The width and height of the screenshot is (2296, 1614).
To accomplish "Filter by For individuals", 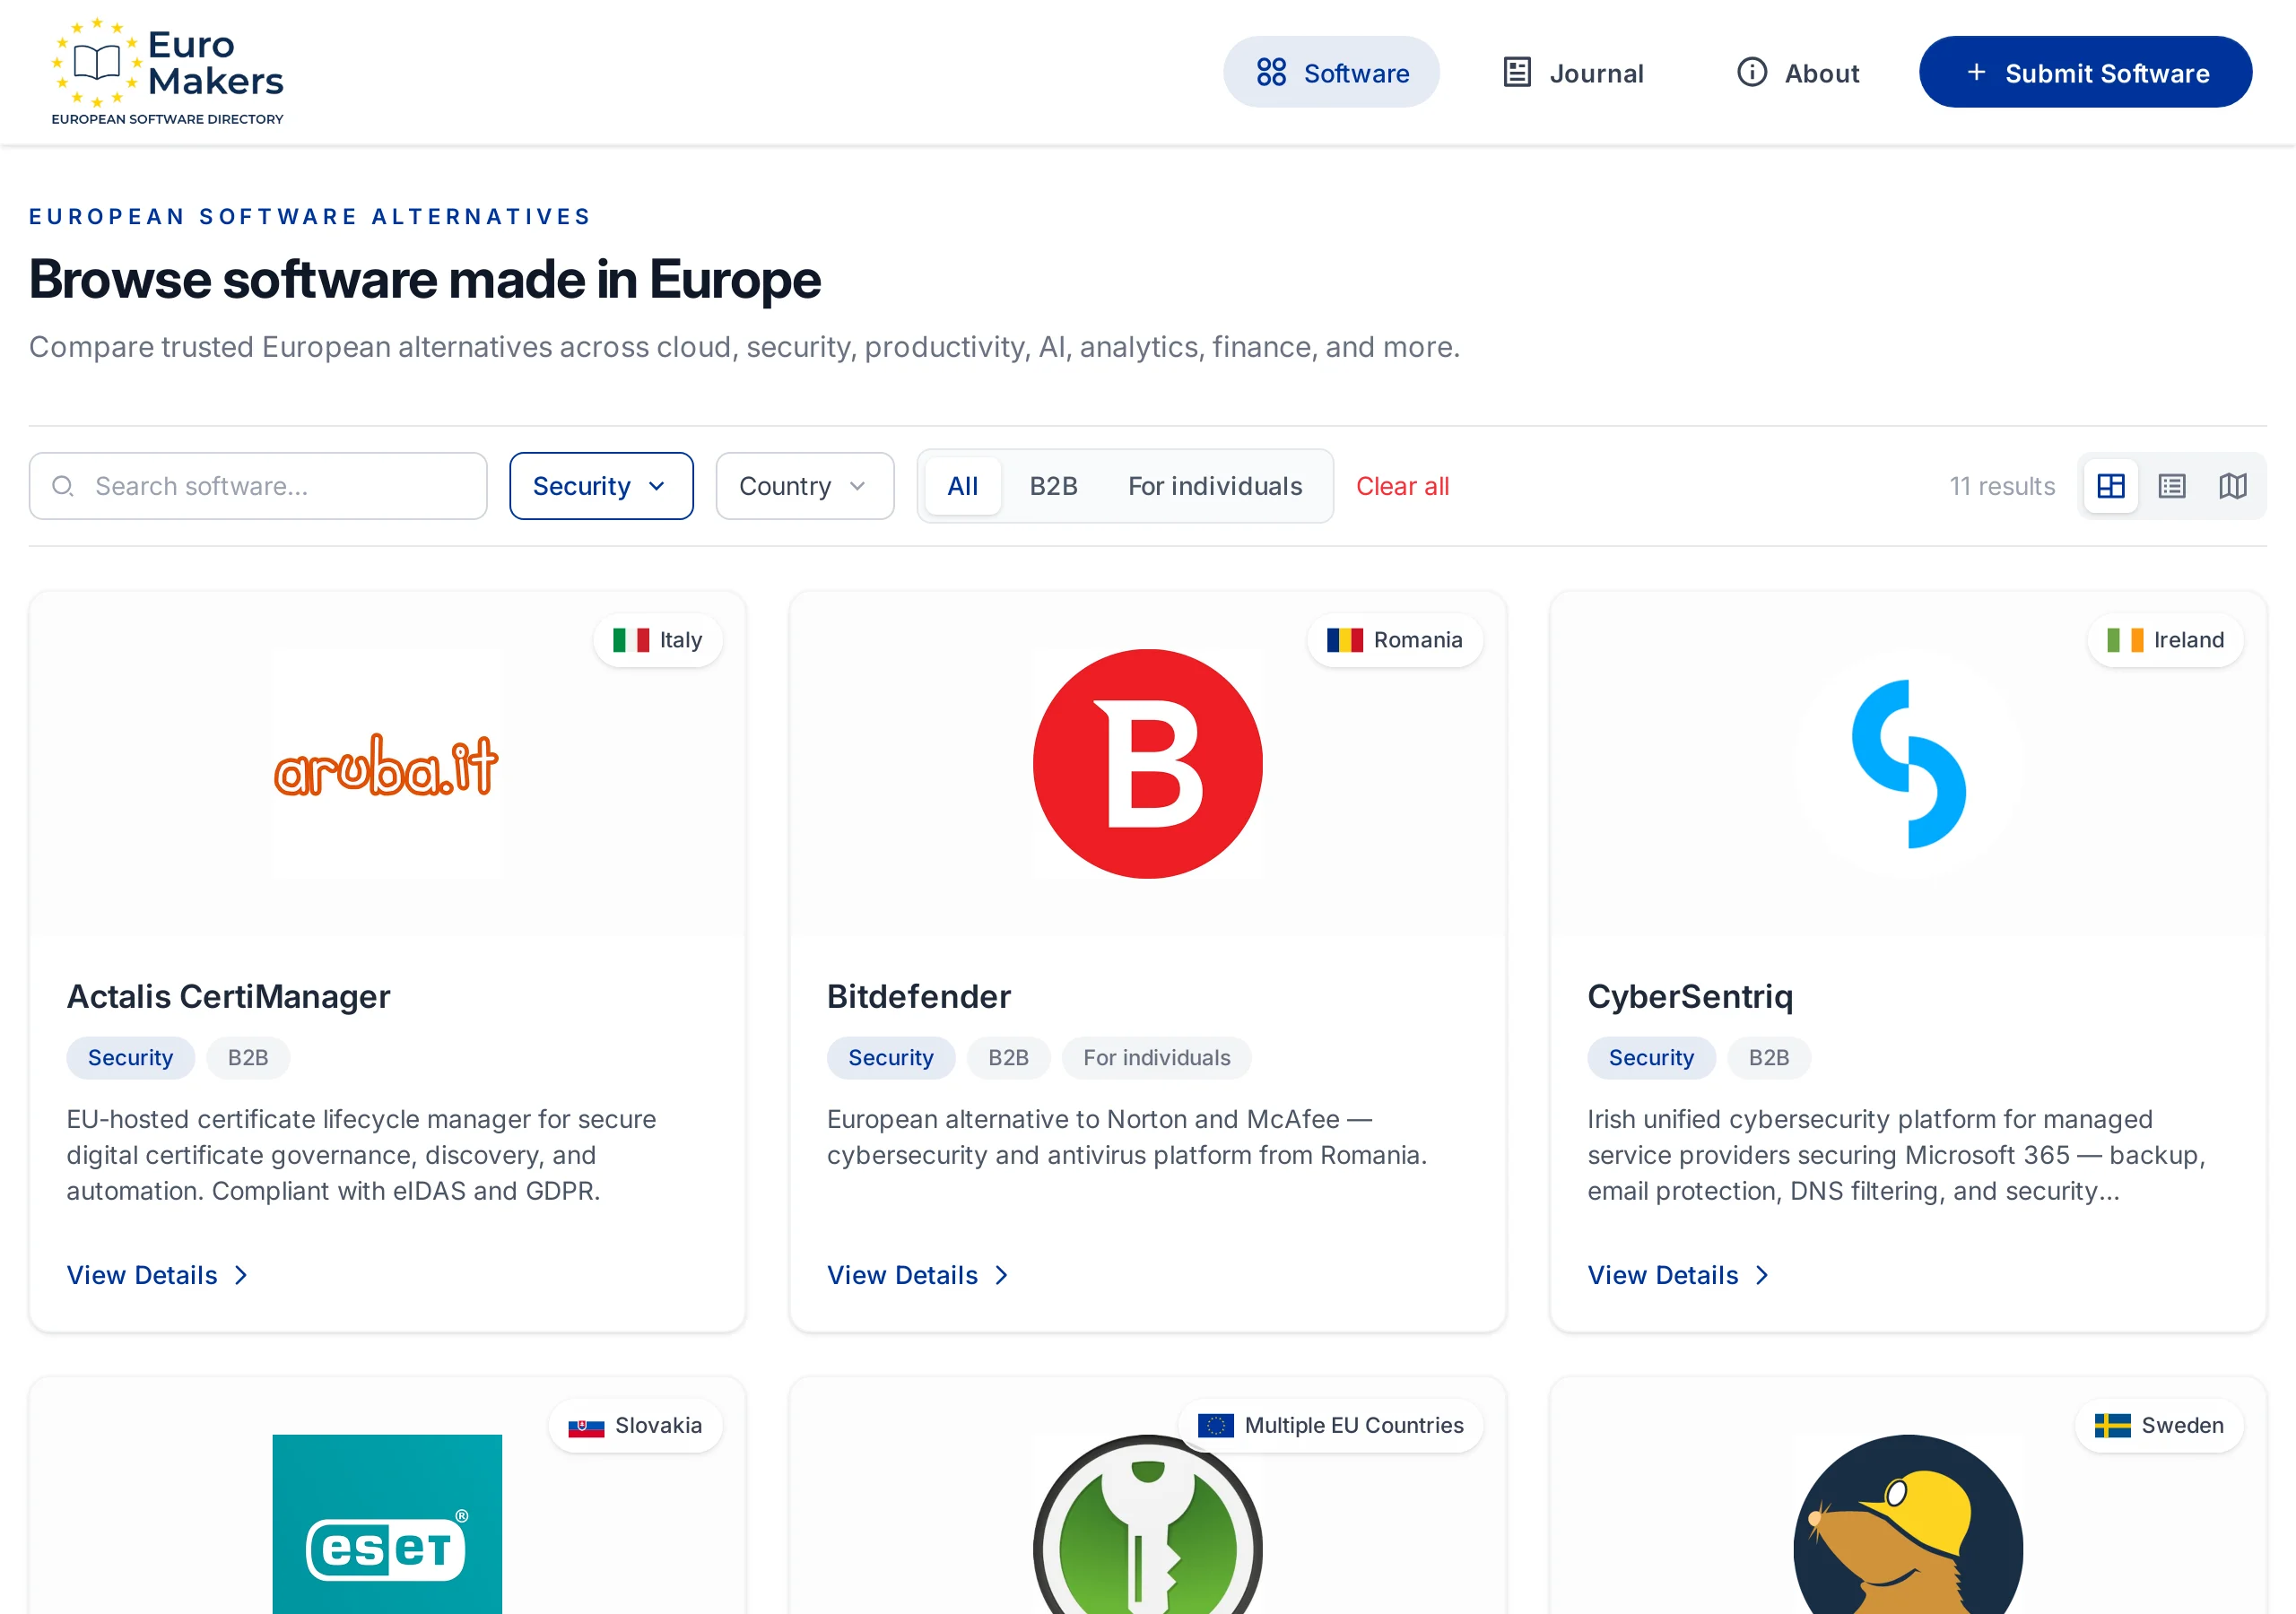I will click(x=1215, y=486).
